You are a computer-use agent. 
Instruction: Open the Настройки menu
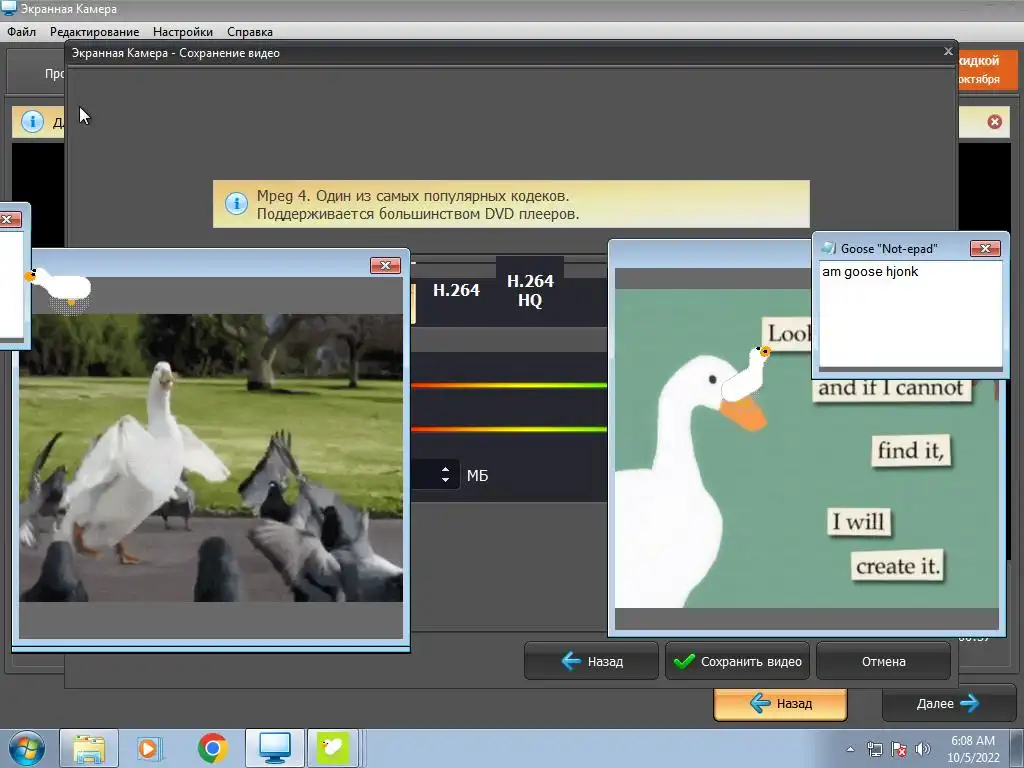point(182,31)
